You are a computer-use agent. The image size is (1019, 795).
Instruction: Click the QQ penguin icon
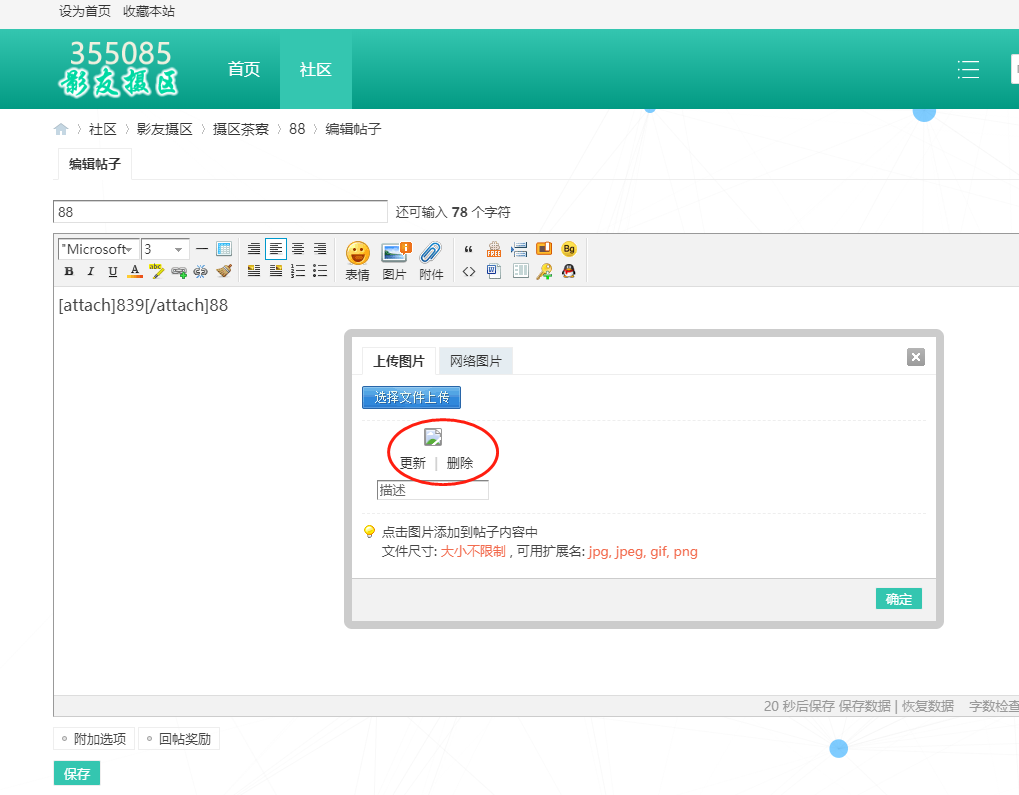[x=569, y=271]
